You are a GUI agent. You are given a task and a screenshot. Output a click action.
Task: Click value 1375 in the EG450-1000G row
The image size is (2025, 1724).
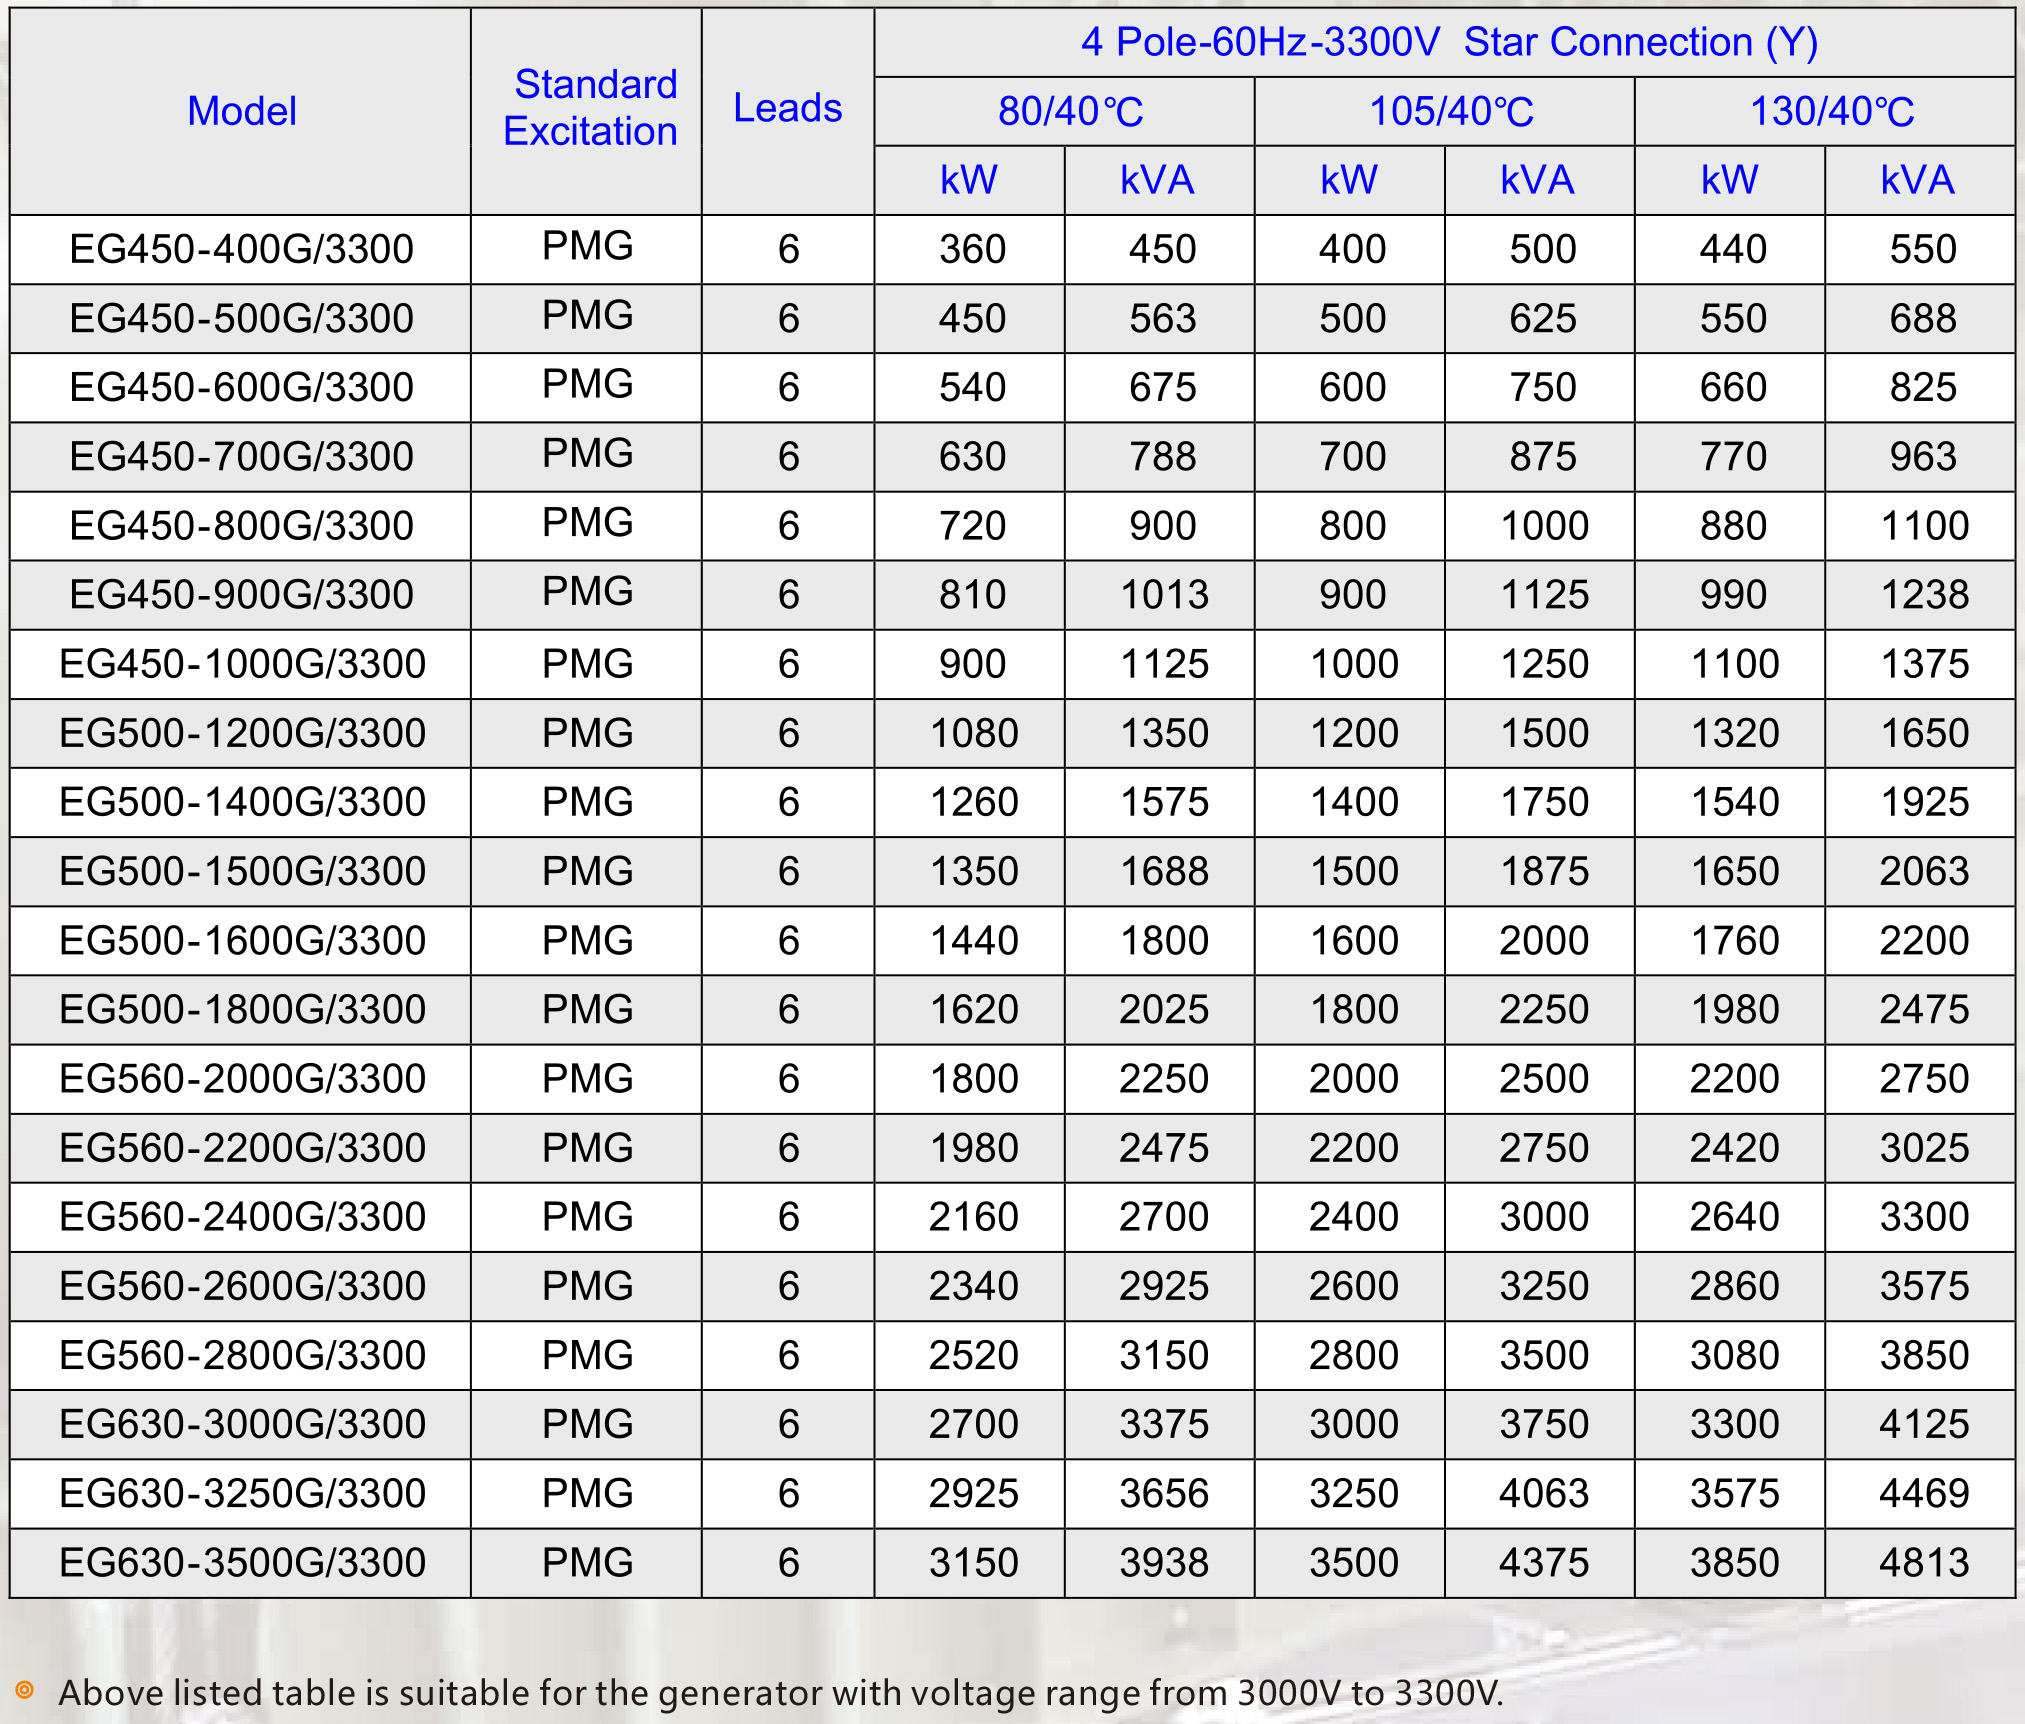click(1924, 664)
